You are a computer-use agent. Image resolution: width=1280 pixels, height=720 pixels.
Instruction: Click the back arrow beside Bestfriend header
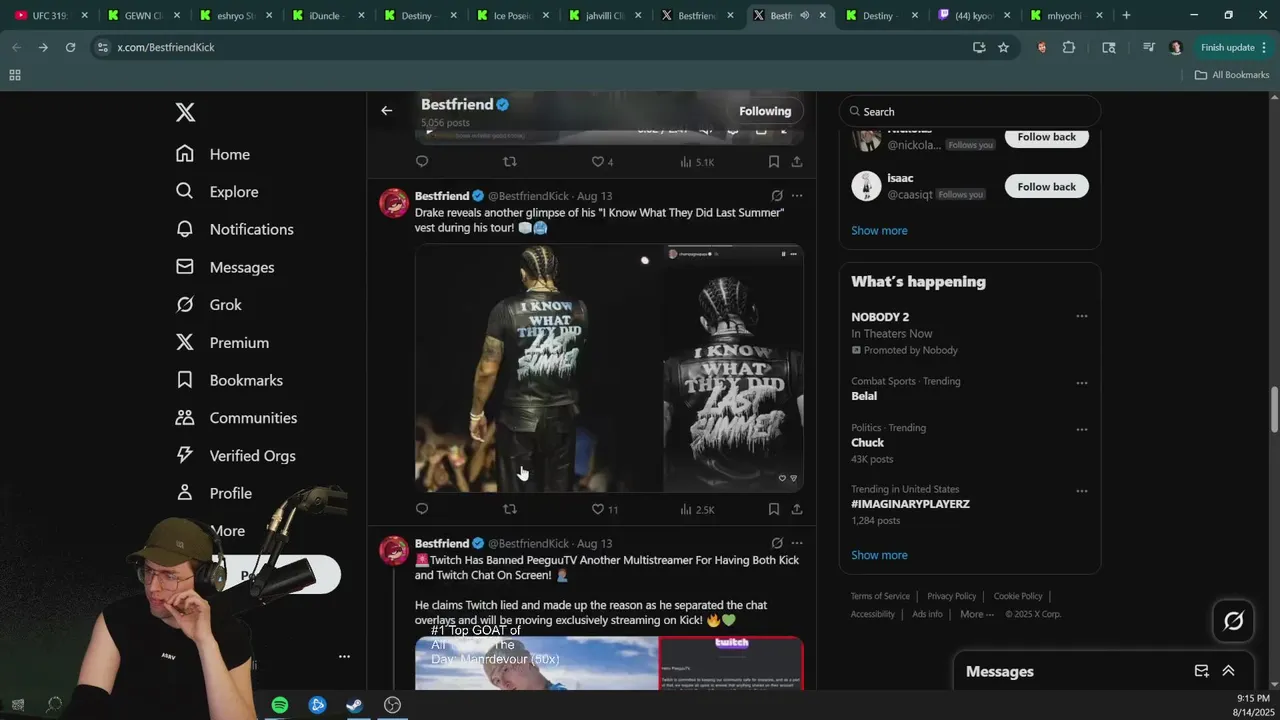click(386, 111)
